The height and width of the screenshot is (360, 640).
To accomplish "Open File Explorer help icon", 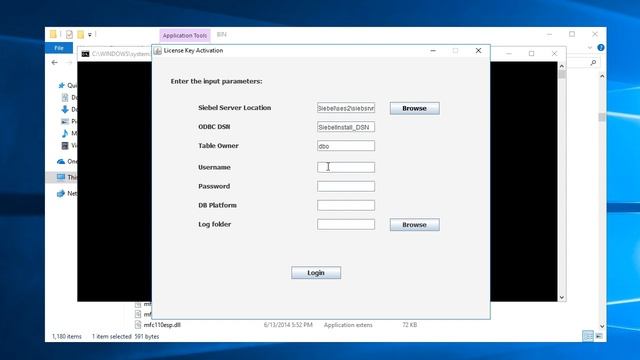I will click(601, 48).
